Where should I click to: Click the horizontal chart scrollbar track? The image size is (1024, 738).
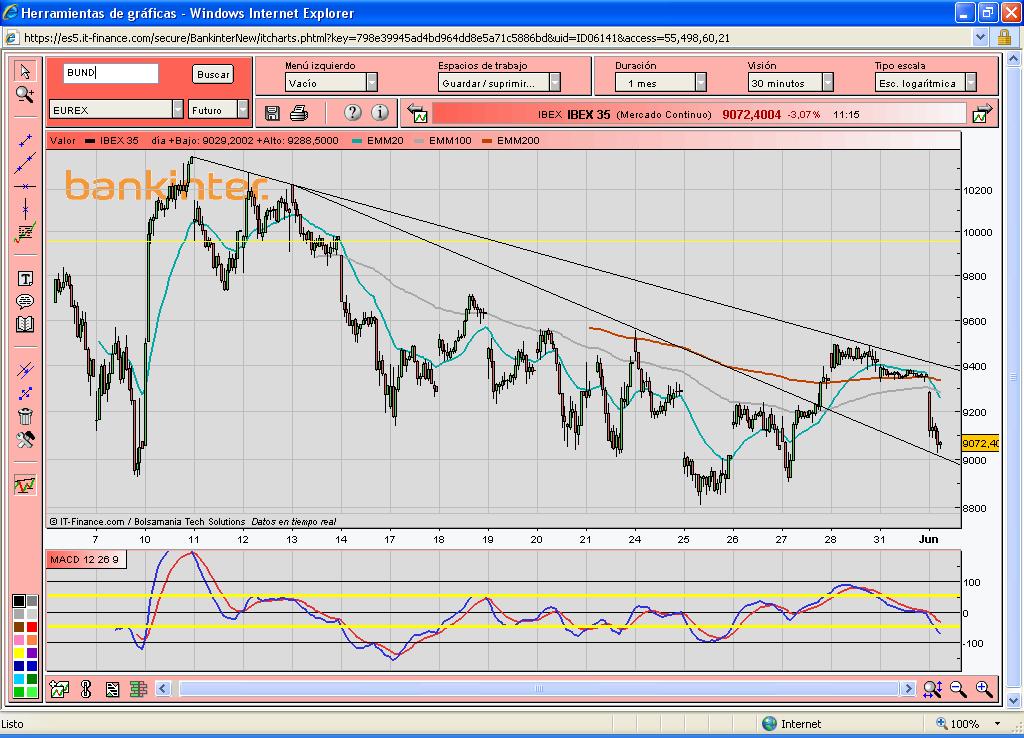coord(540,688)
